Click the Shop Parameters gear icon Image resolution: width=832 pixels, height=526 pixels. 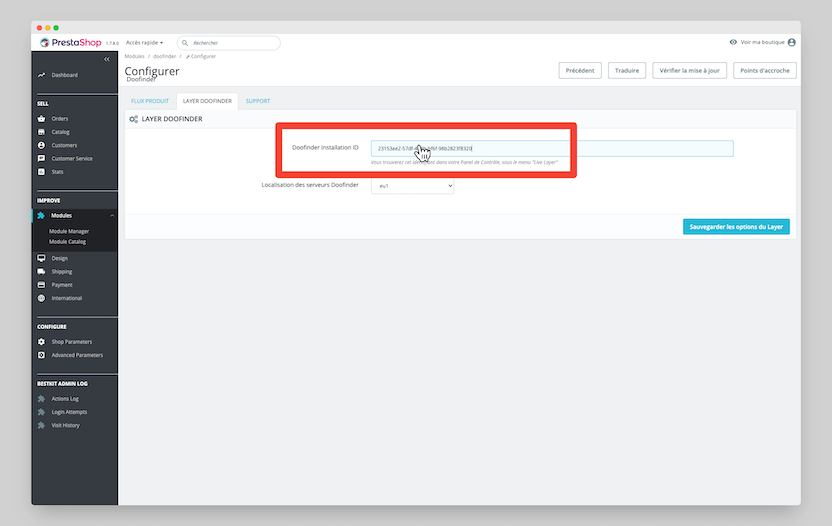(41, 341)
